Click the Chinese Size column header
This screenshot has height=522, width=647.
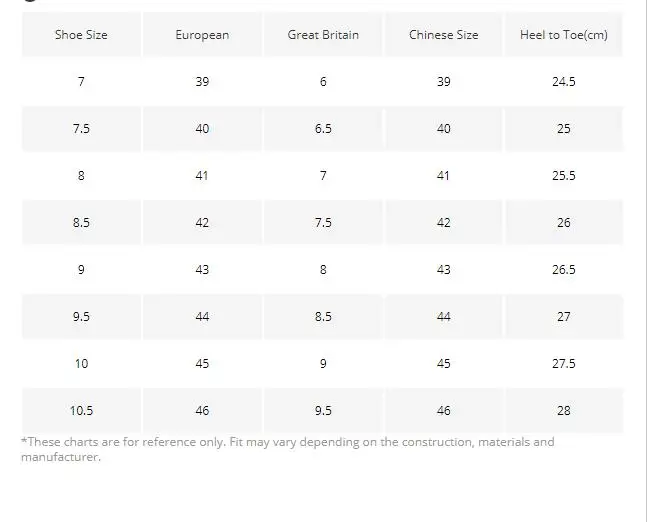coord(443,35)
